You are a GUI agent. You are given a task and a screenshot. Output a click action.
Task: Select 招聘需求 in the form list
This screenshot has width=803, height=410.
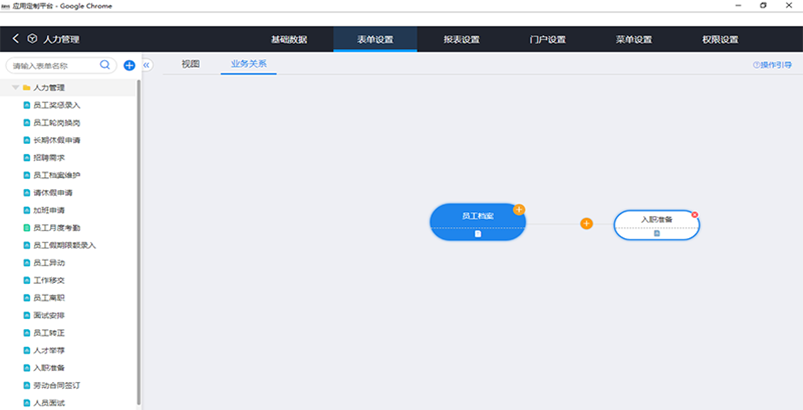tap(49, 158)
